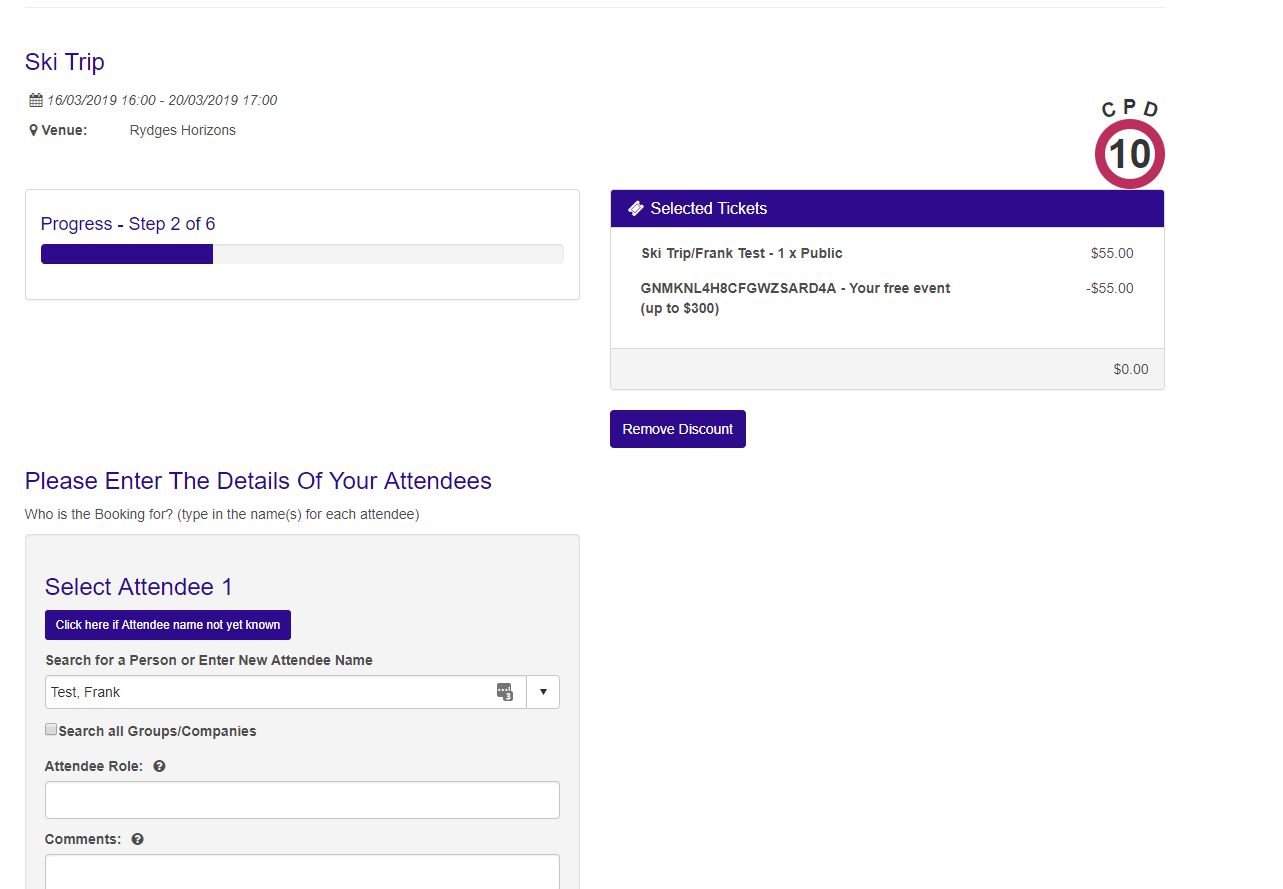Click into the Comments text box
Screen dimensions: 1283x889
[302, 870]
